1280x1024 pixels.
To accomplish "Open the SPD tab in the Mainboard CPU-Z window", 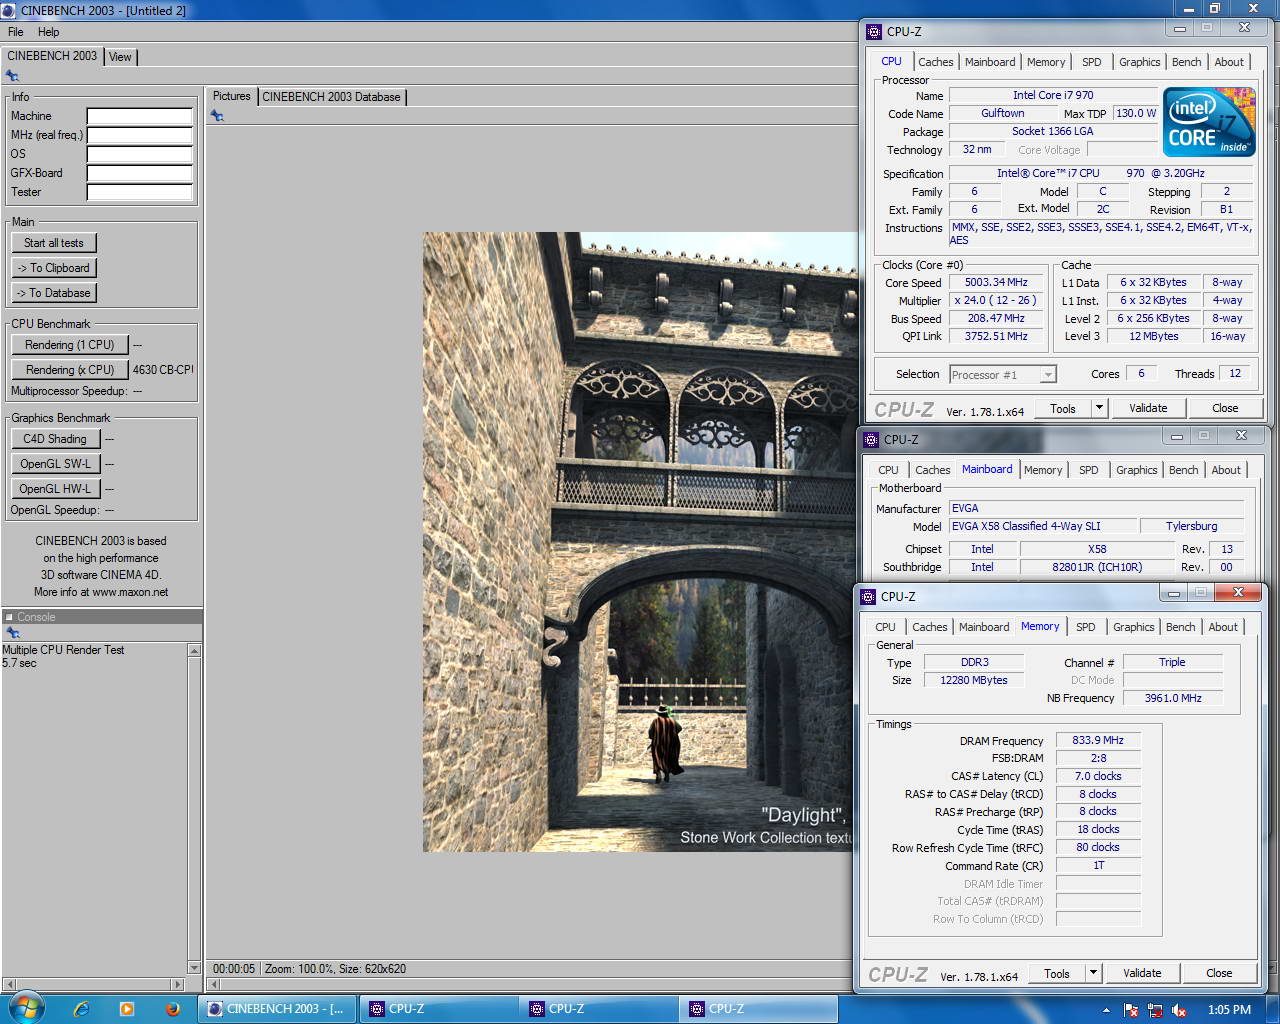I will coord(1088,470).
